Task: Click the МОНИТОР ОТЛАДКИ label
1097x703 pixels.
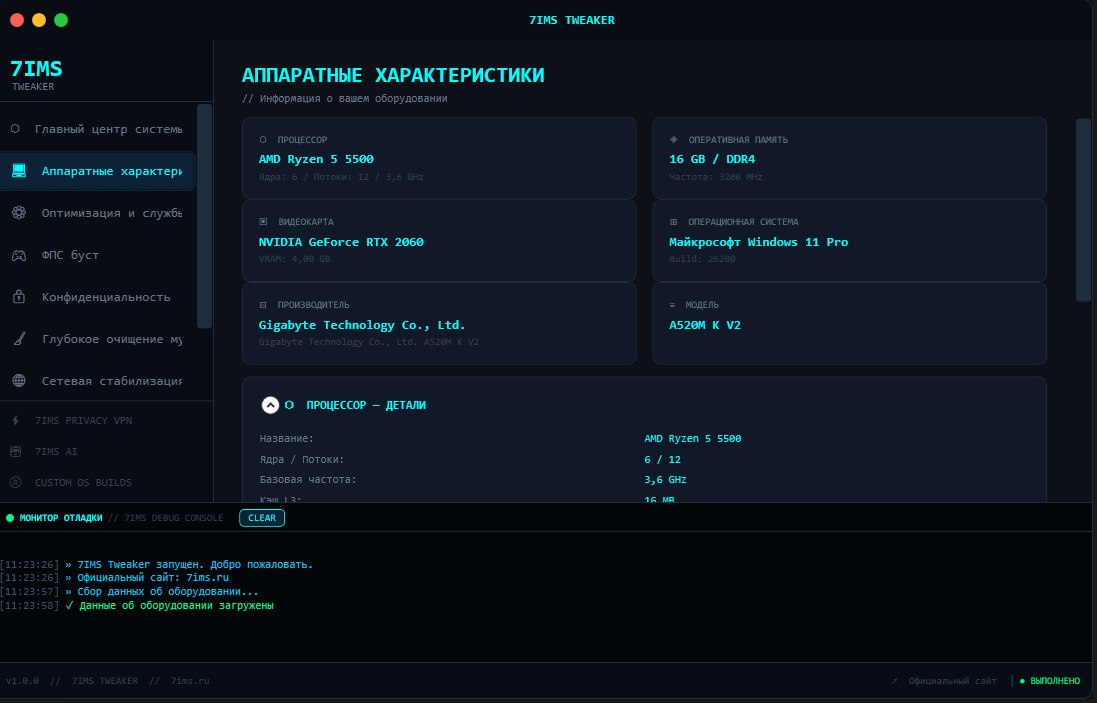Action: [61, 518]
